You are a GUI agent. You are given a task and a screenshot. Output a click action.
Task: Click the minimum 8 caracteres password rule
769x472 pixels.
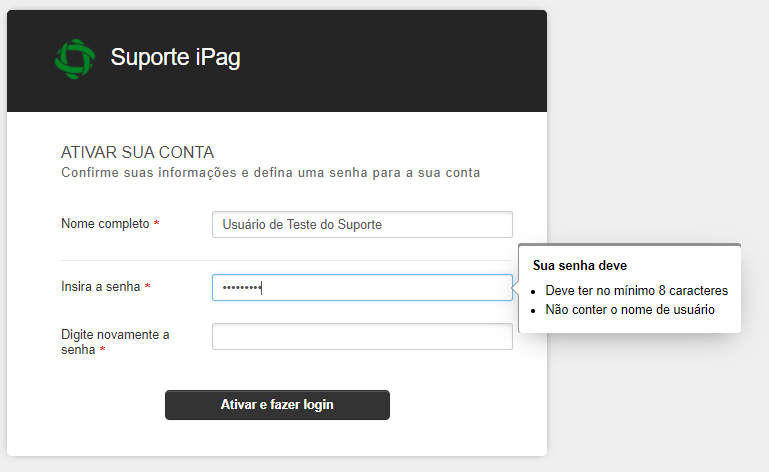tap(637, 290)
